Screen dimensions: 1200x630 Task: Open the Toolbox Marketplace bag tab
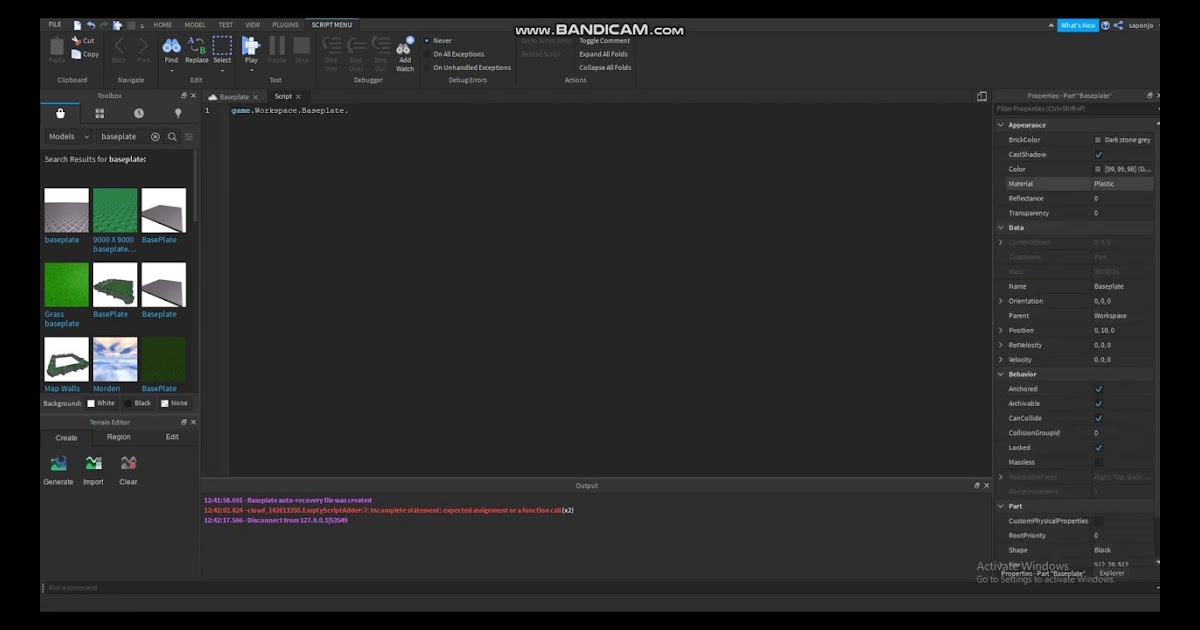coord(61,113)
